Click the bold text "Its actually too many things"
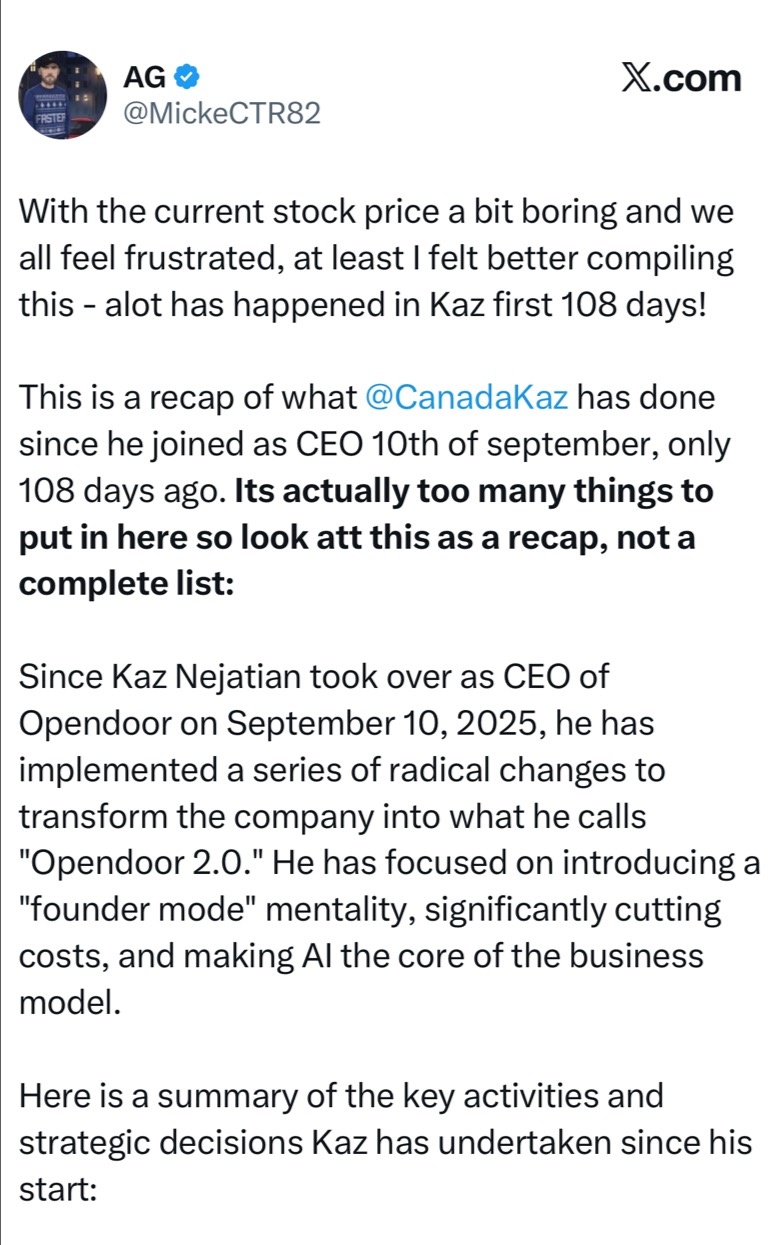 point(474,490)
